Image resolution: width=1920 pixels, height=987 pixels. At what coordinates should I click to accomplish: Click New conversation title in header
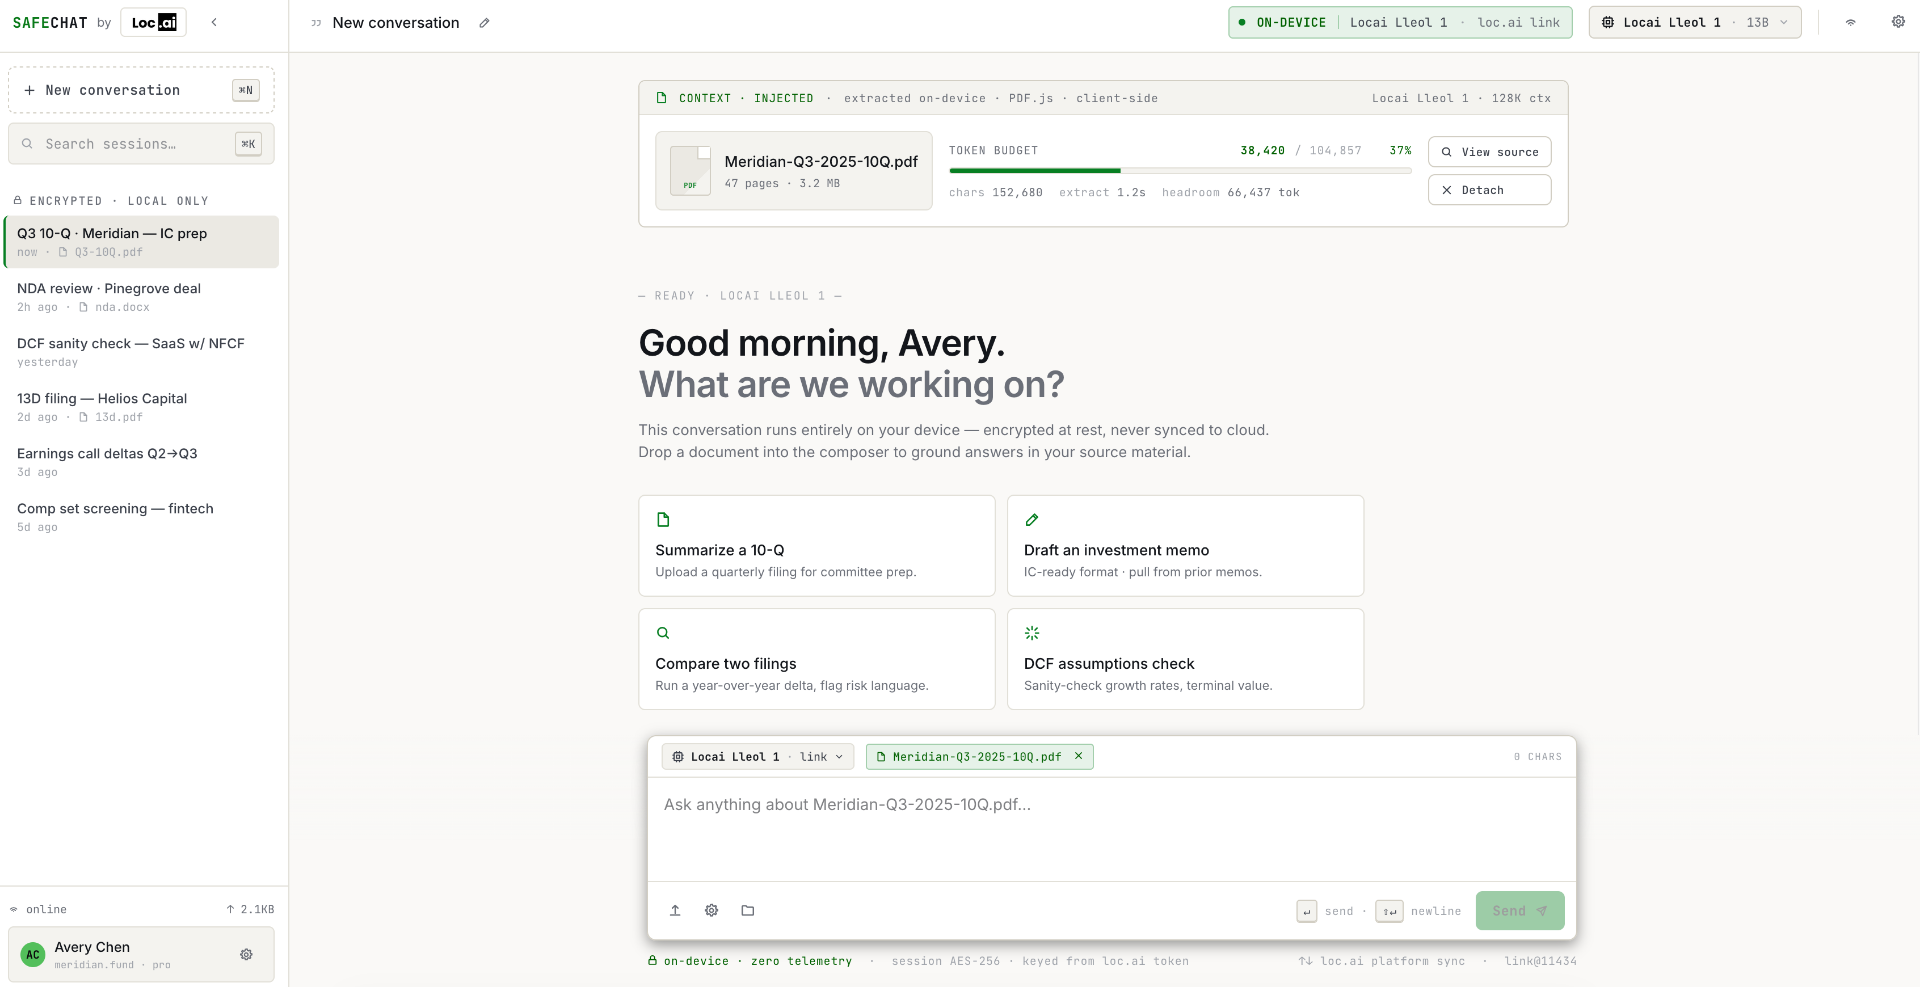tap(396, 23)
